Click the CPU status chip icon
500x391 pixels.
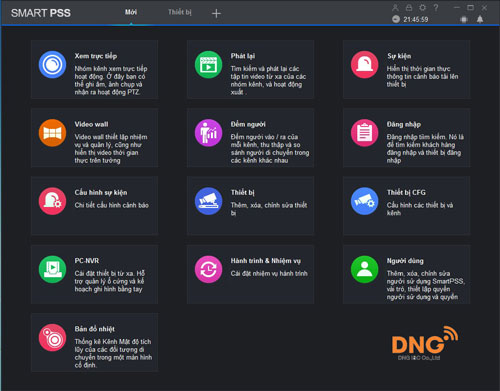[464, 19]
